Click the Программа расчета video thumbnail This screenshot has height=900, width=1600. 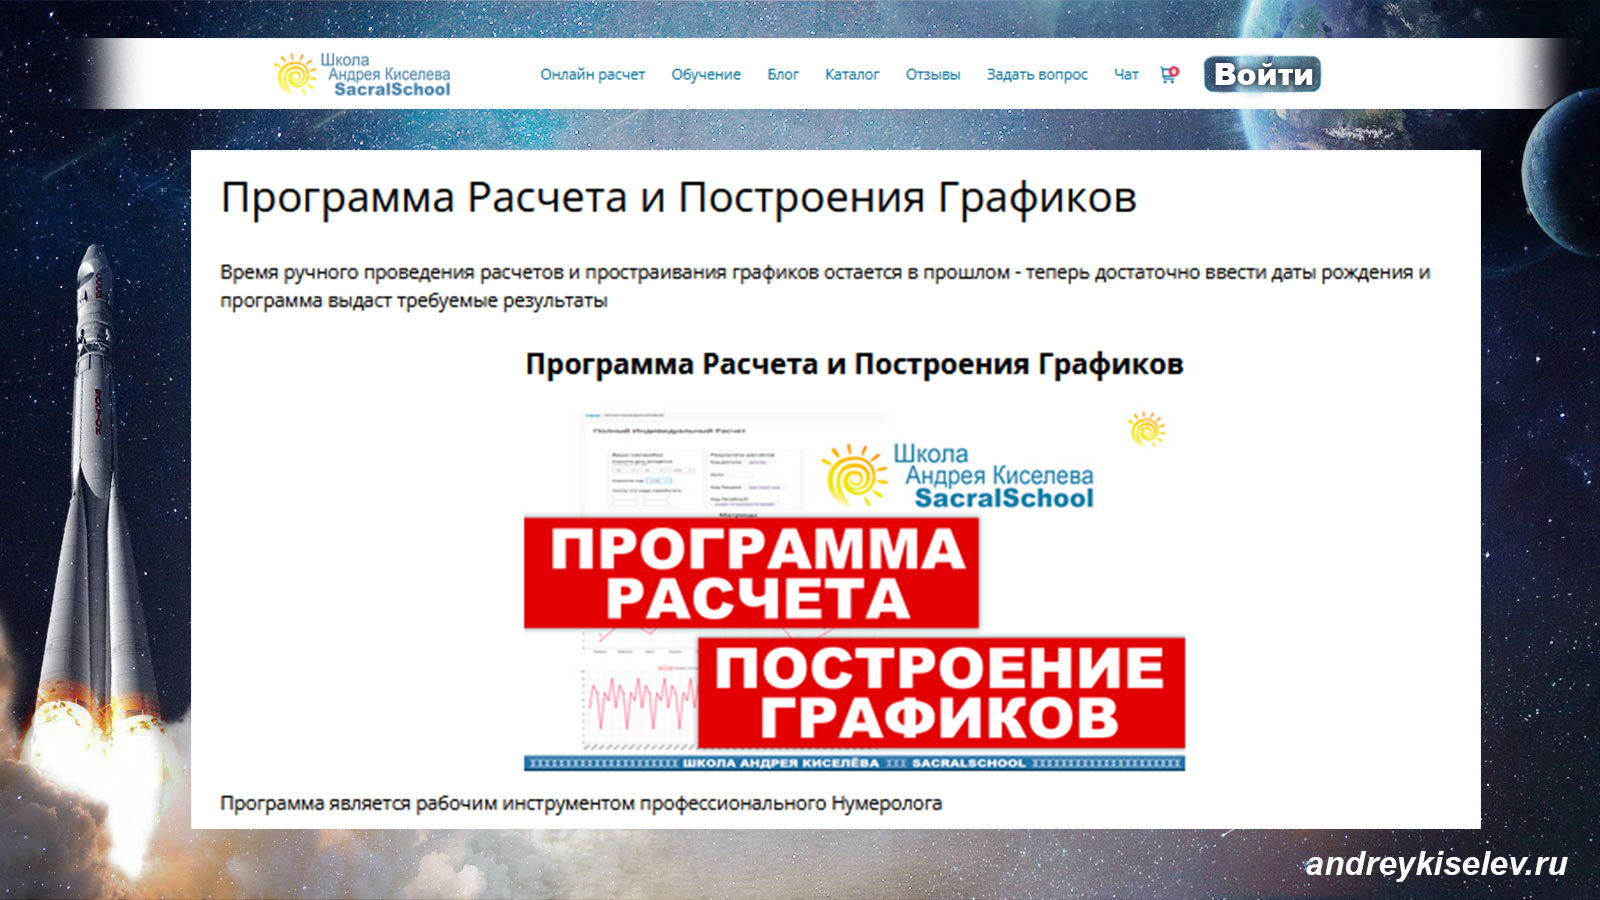point(855,590)
